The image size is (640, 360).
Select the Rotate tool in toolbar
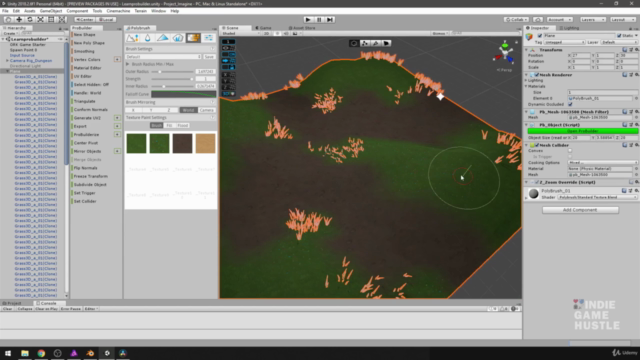(30, 19)
